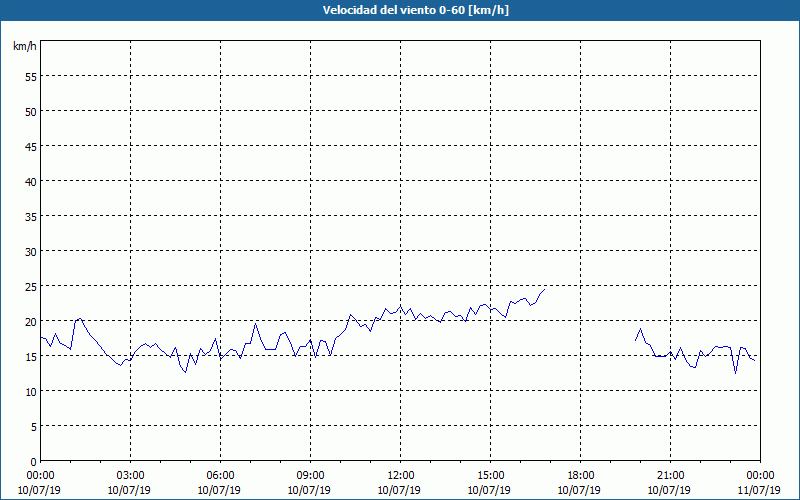Click the 10 value on the y-axis
Viewport: 800px width, 500px height.
coord(31,391)
